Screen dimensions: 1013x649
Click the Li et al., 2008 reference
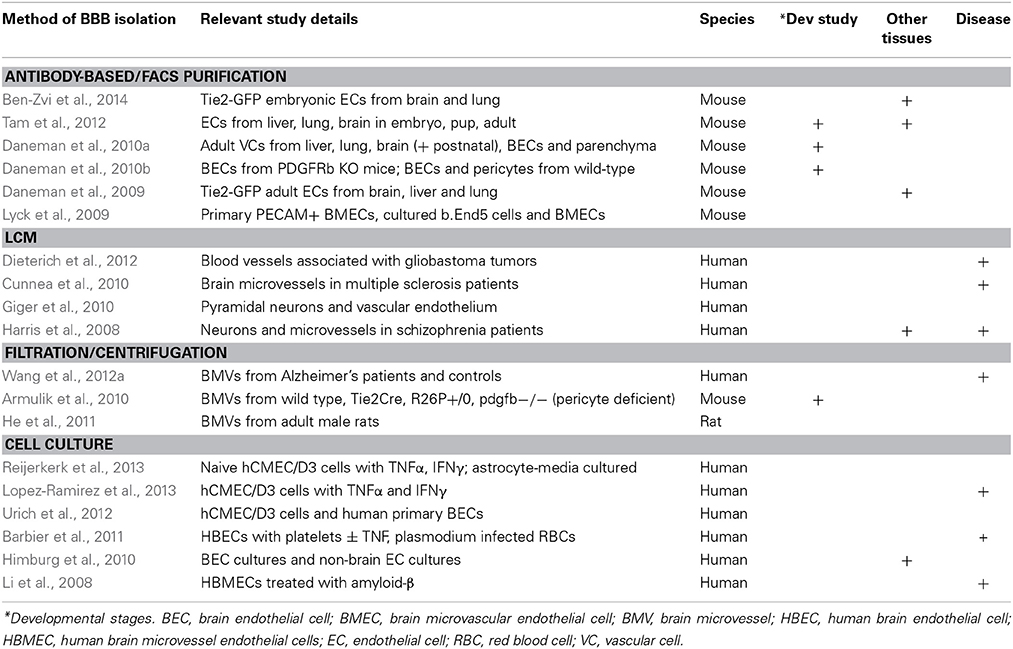point(47,582)
